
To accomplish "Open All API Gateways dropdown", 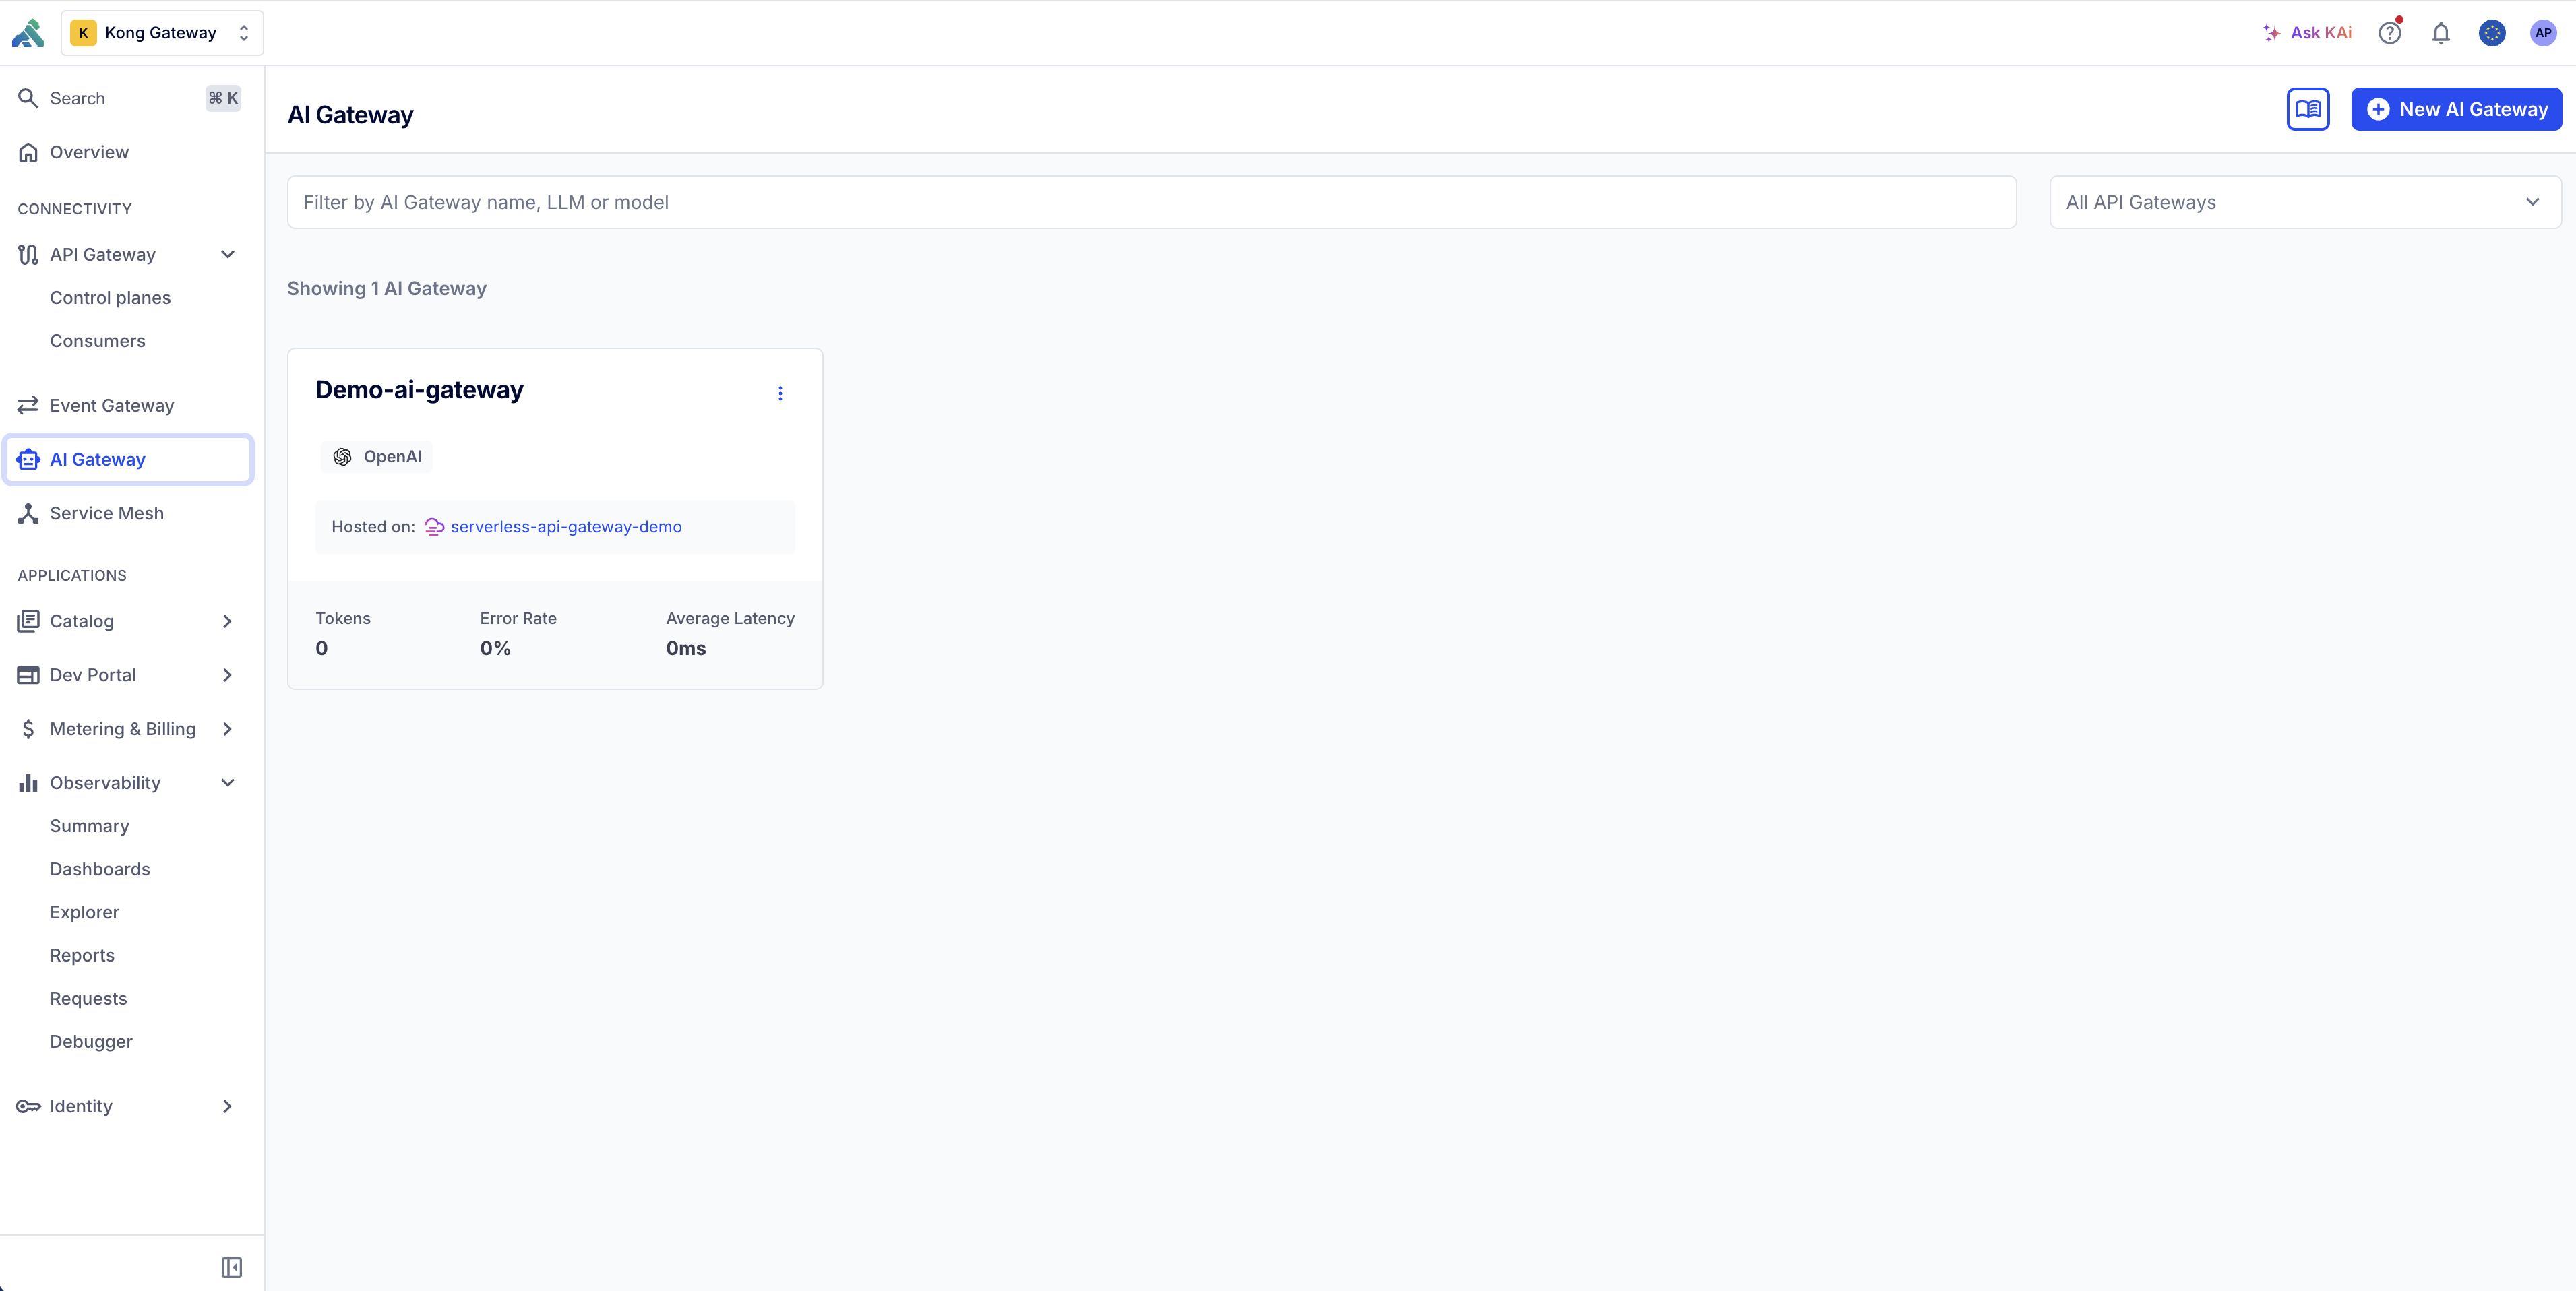I will point(2305,202).
